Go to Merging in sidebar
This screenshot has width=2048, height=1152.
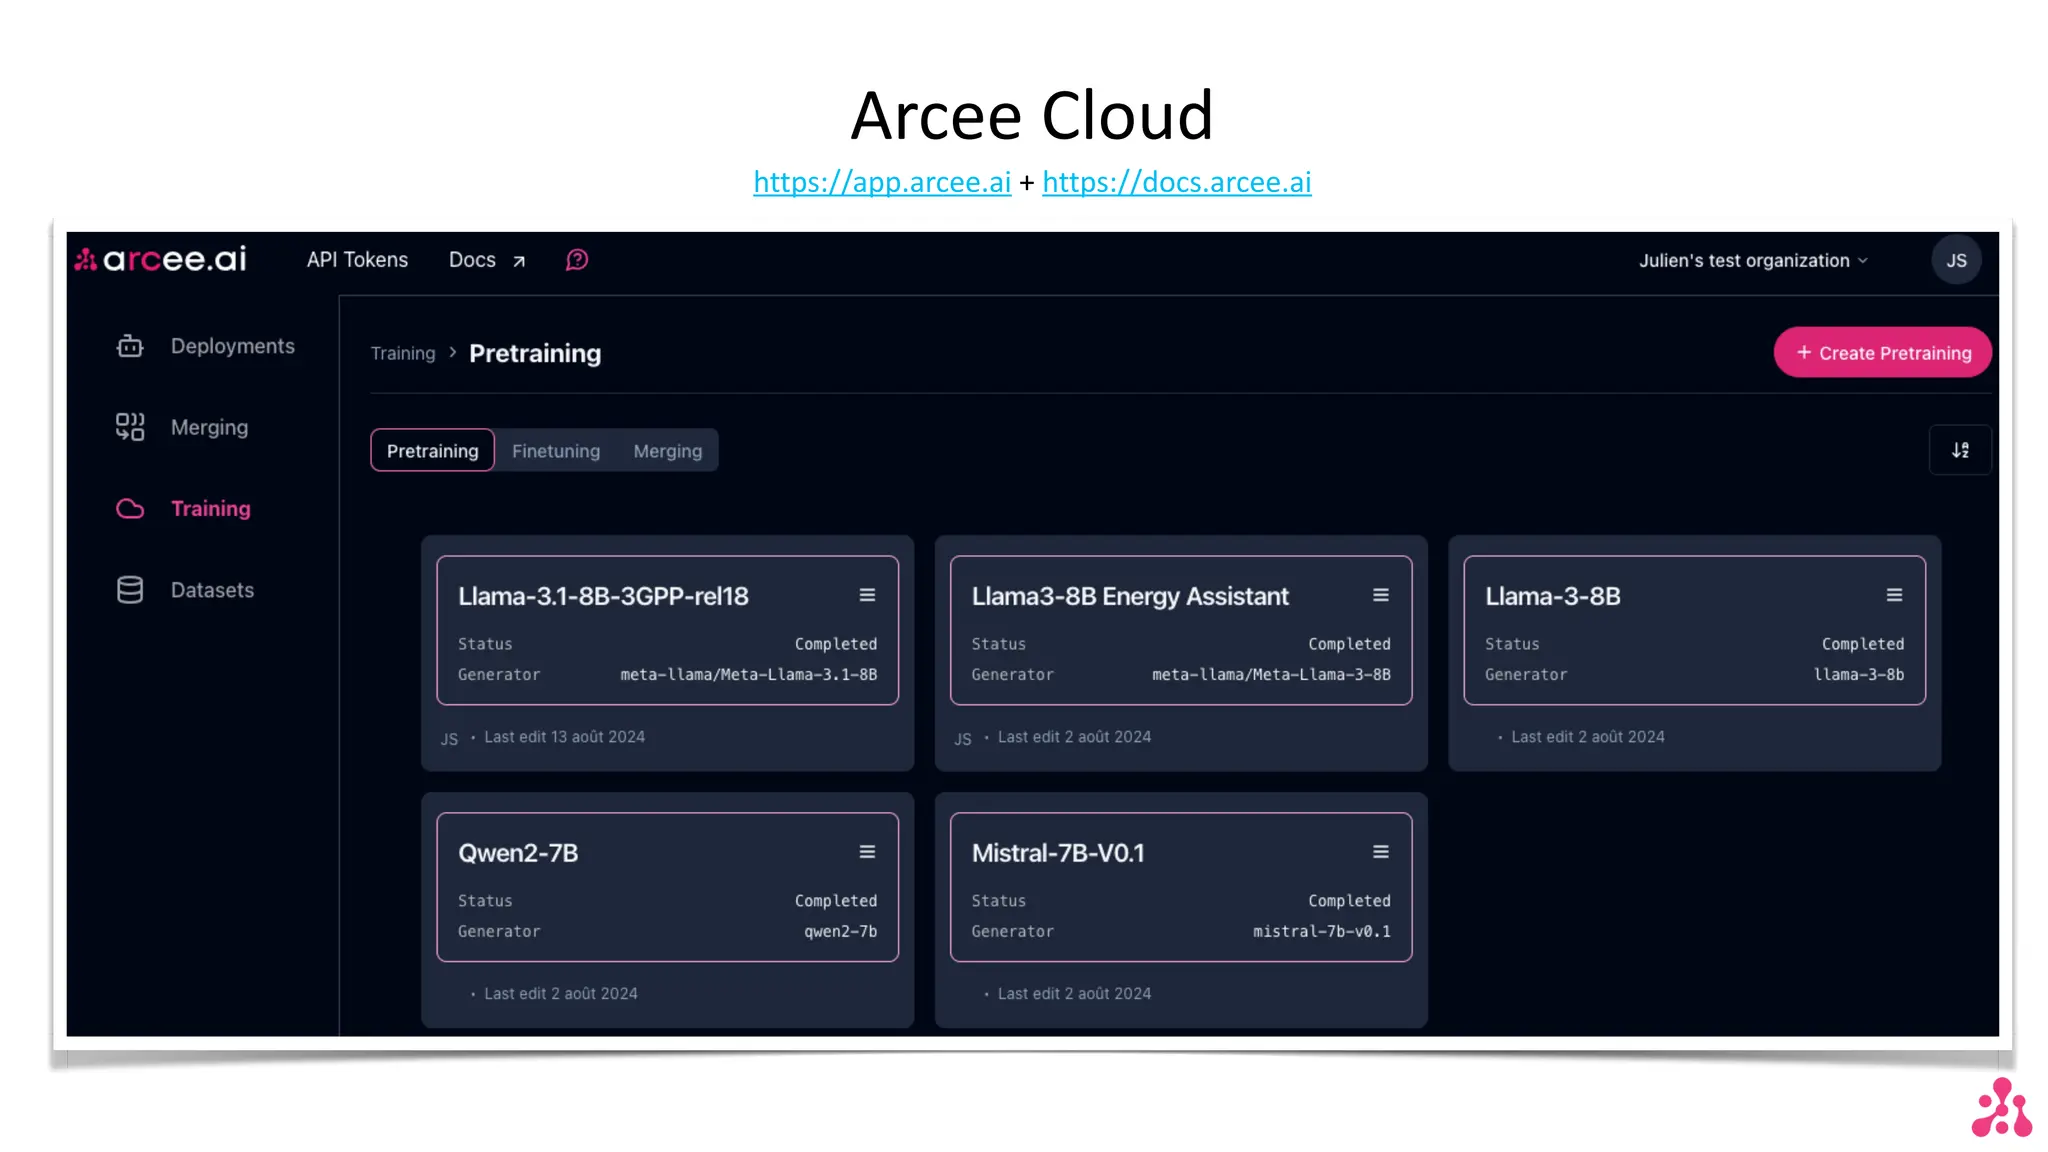[209, 427]
